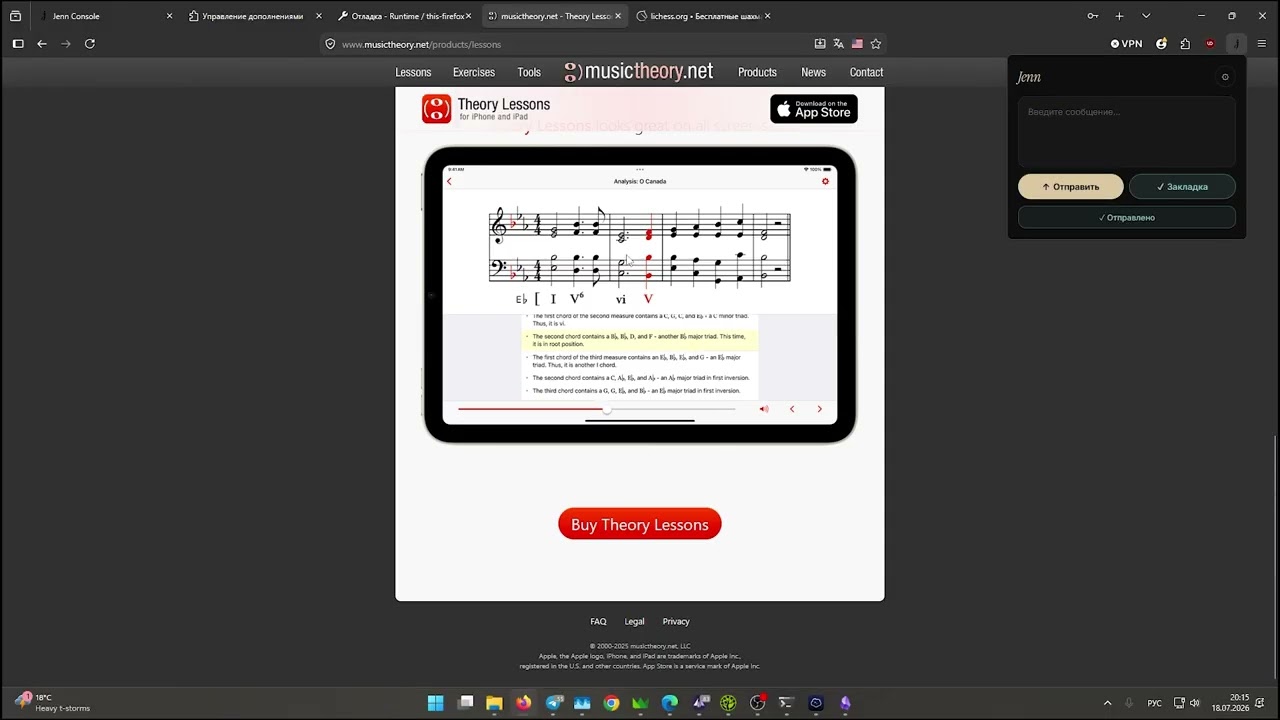The image size is (1280, 720).
Task: Open the Contact menu item
Action: (866, 72)
